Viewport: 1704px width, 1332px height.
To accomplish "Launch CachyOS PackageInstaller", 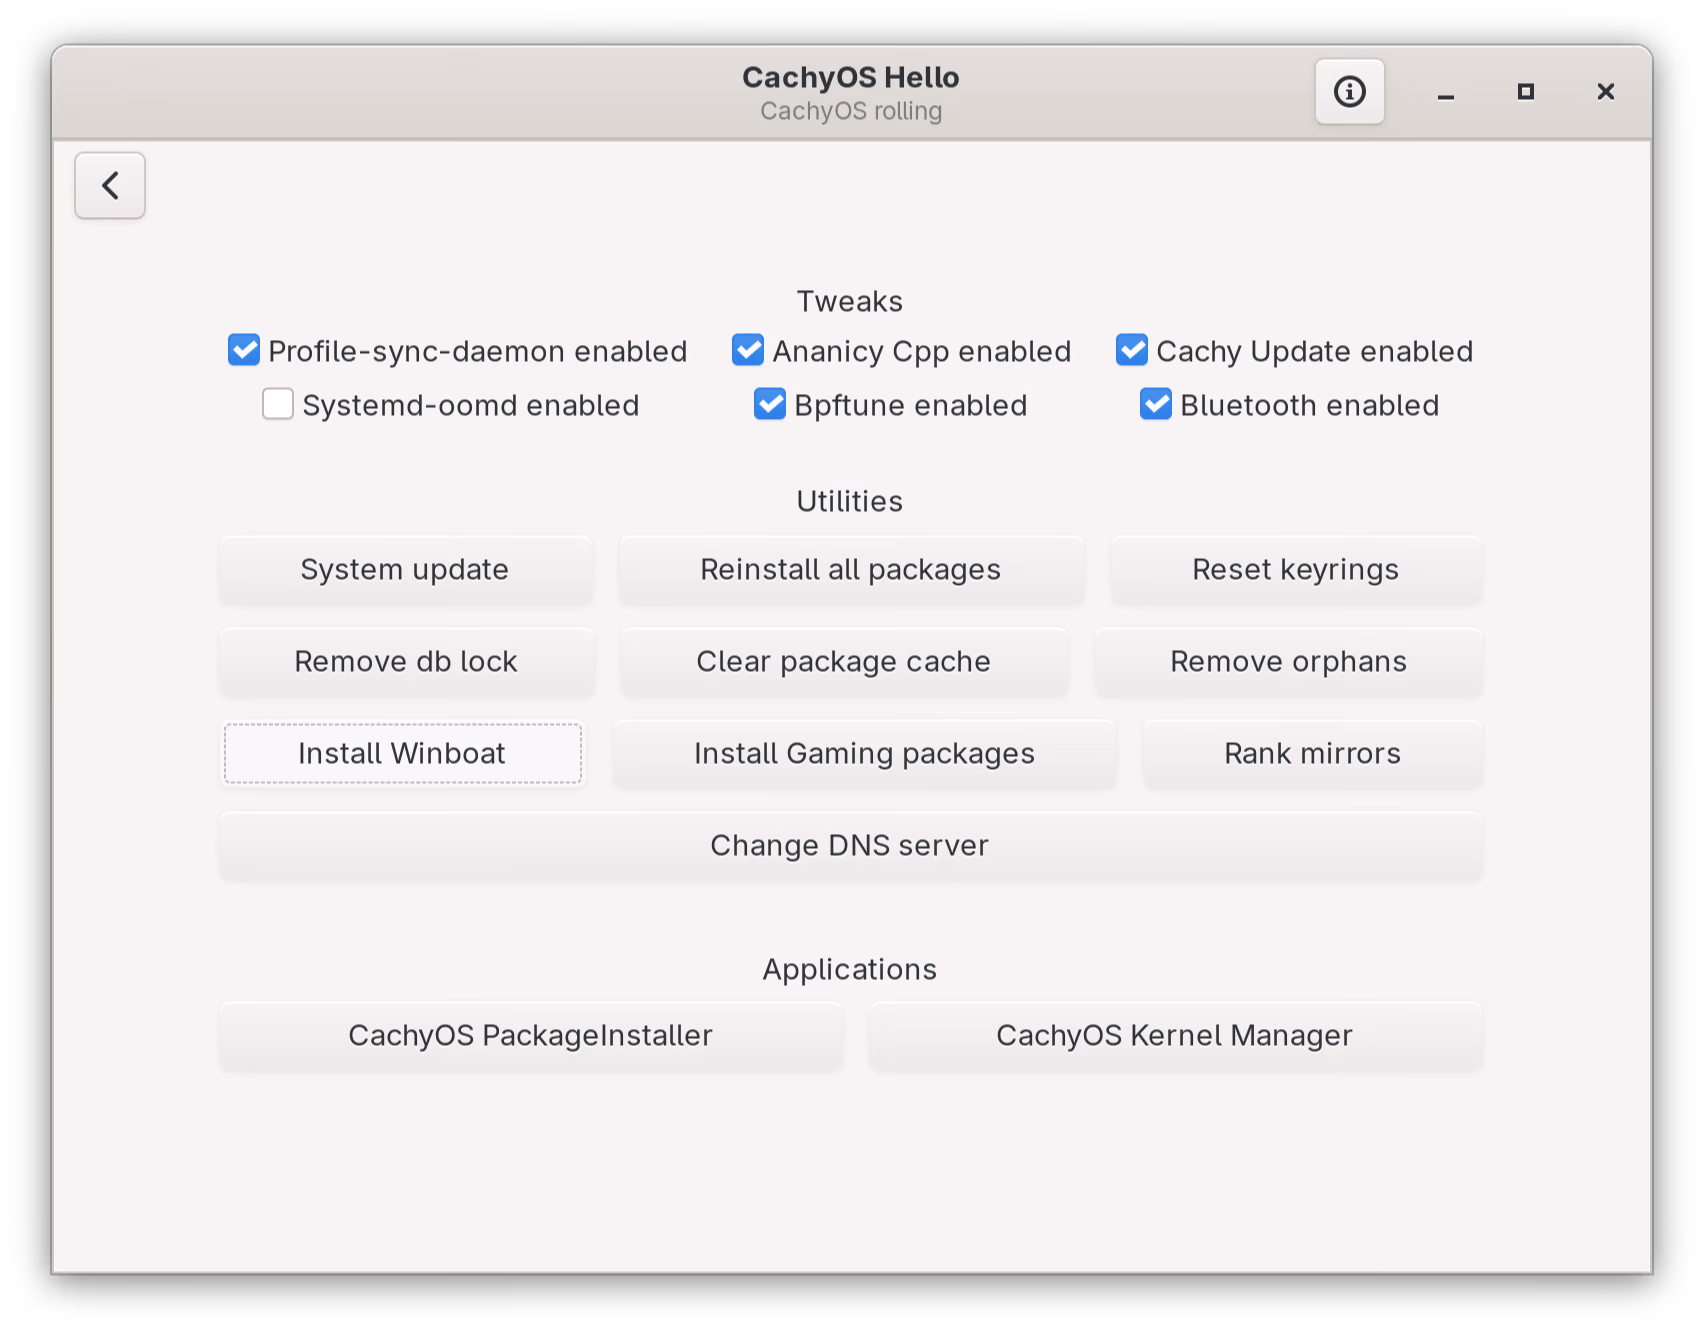I will (x=530, y=1035).
